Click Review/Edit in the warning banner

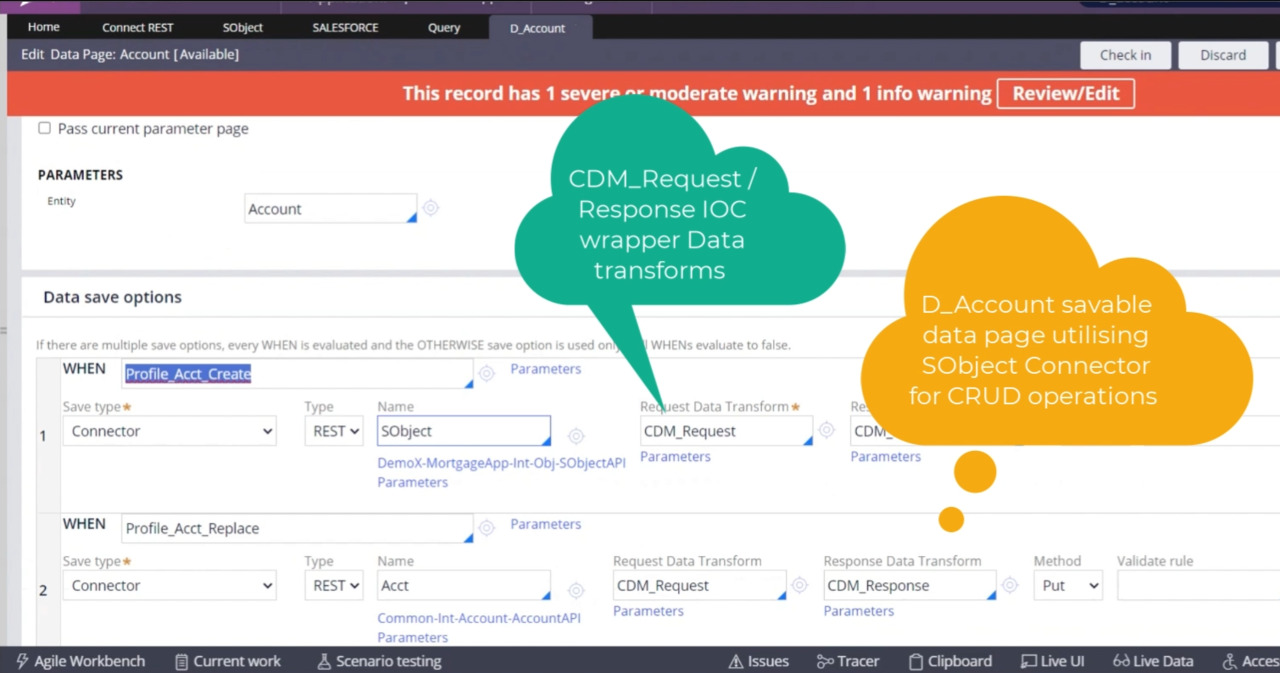pos(1065,93)
